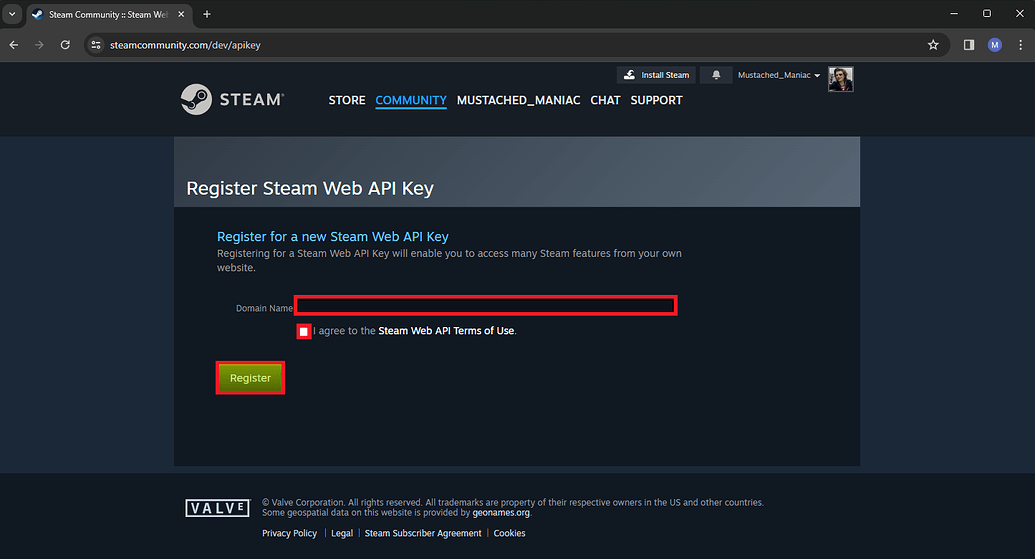The width and height of the screenshot is (1035, 559).
Task: Check the agree to Terms of Use box
Action: 304,331
